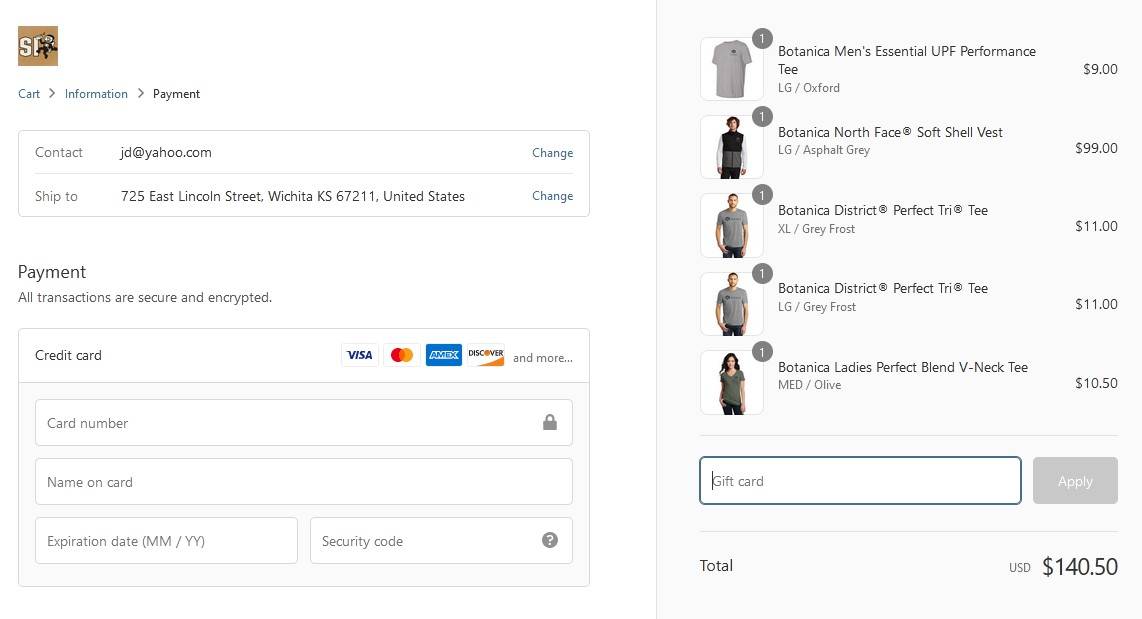This screenshot has height=619, width=1142.
Task: Click quantity badge on LG Grey Frost Tee
Action: click(x=762, y=274)
